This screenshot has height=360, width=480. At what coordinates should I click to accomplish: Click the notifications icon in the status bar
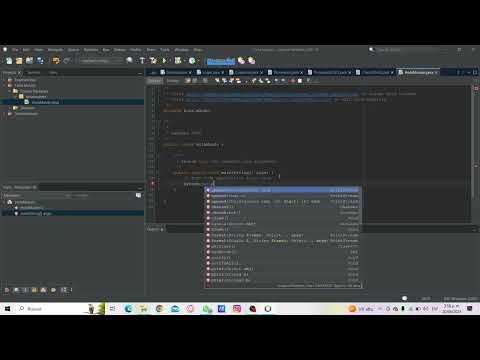(x=404, y=298)
